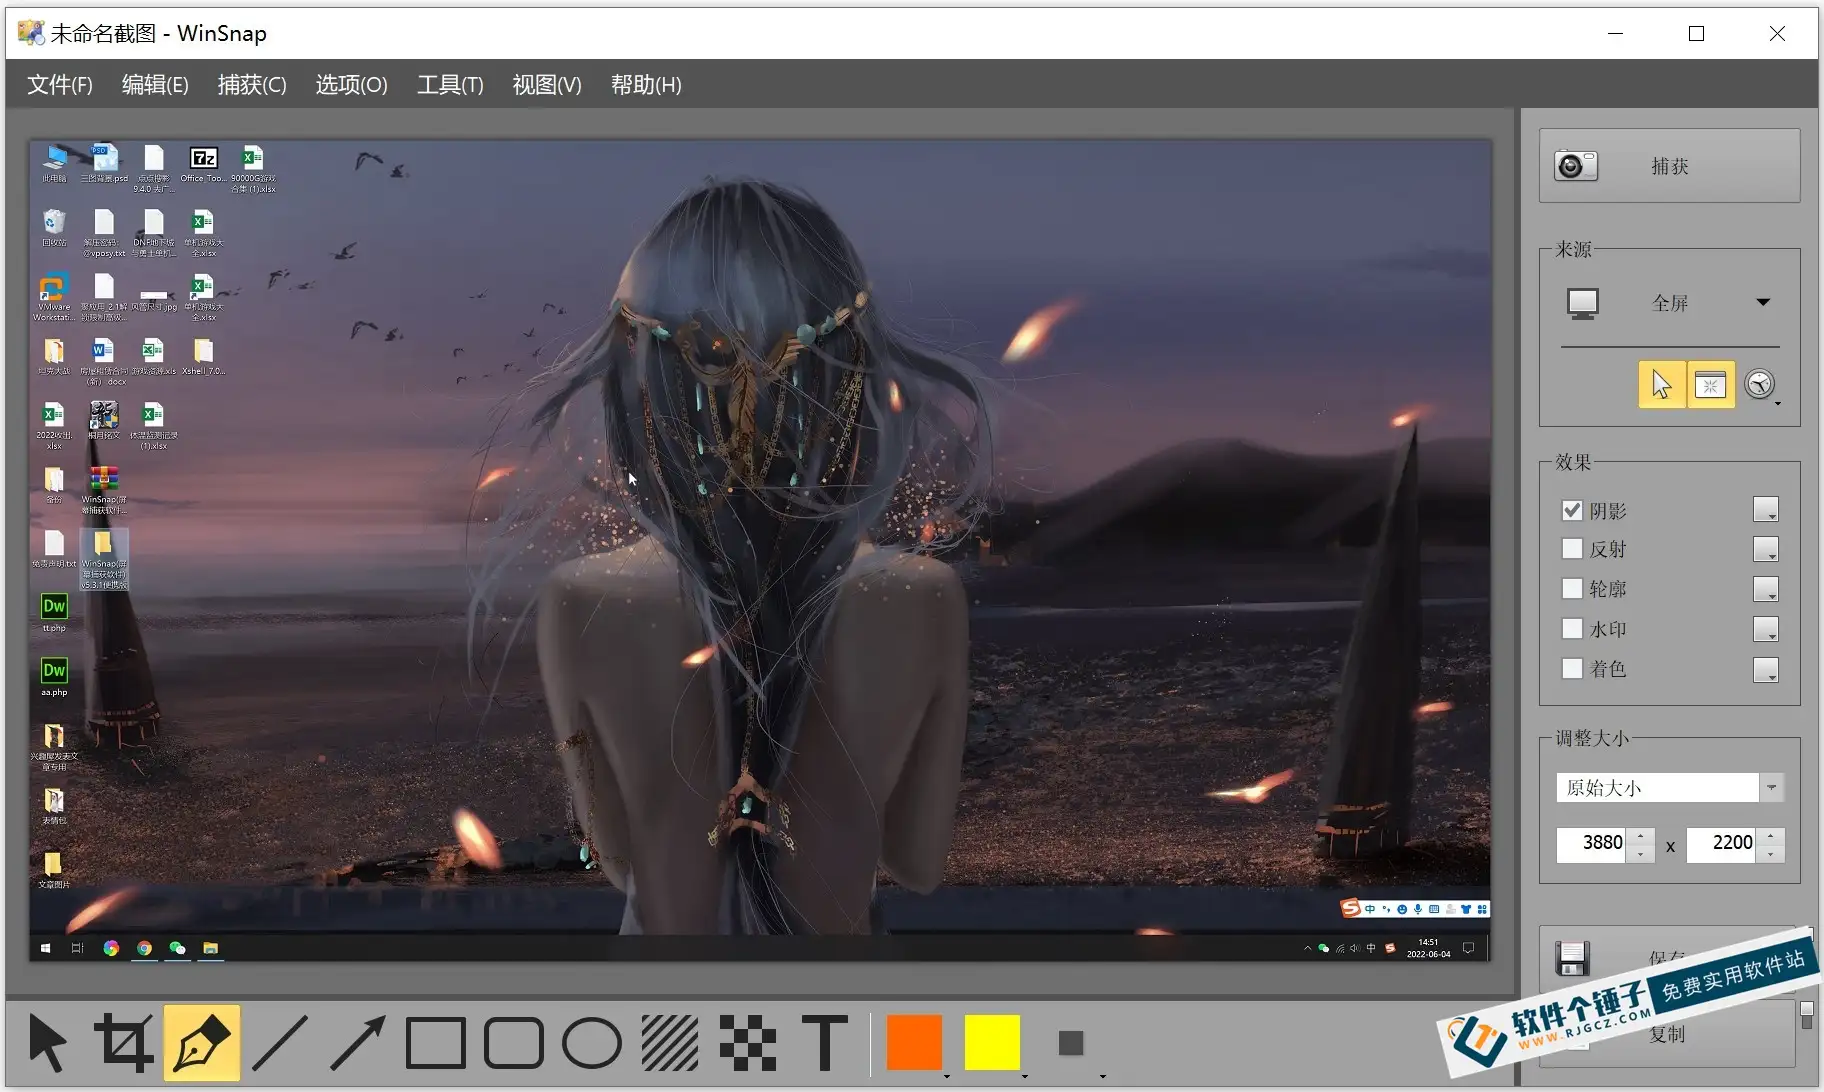Click the WinSnap app icon in title bar
The height and width of the screenshot is (1092, 1824).
31,33
